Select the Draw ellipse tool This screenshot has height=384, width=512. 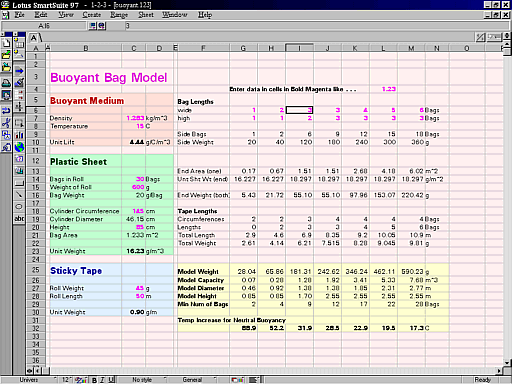(19, 207)
